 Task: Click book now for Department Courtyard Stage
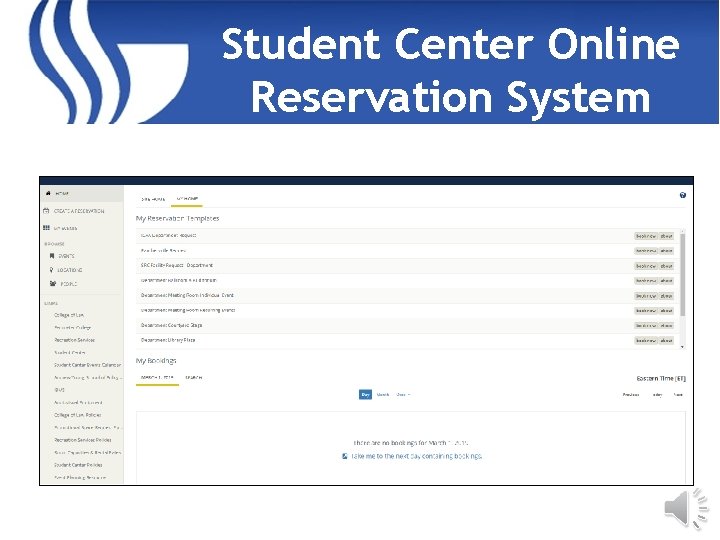point(646,326)
